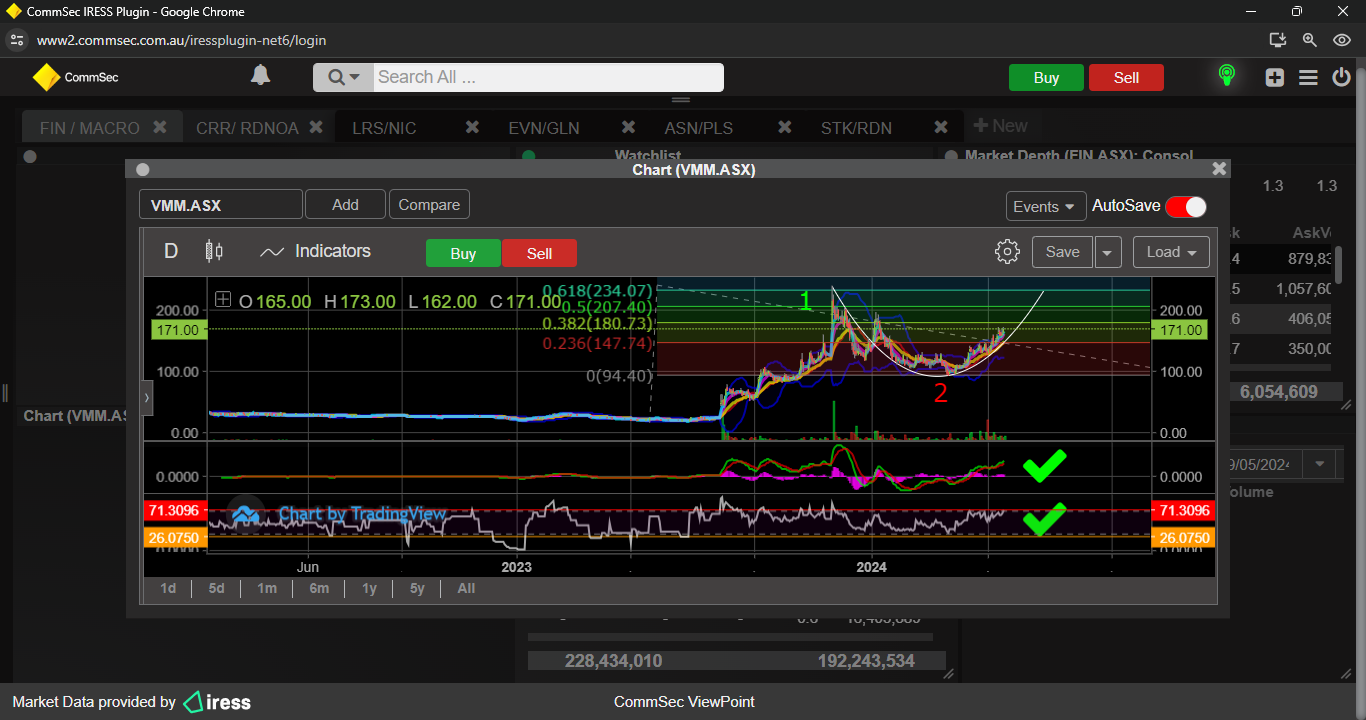Switch to the ASN/PLS tab
The width and height of the screenshot is (1366, 720).
click(699, 128)
